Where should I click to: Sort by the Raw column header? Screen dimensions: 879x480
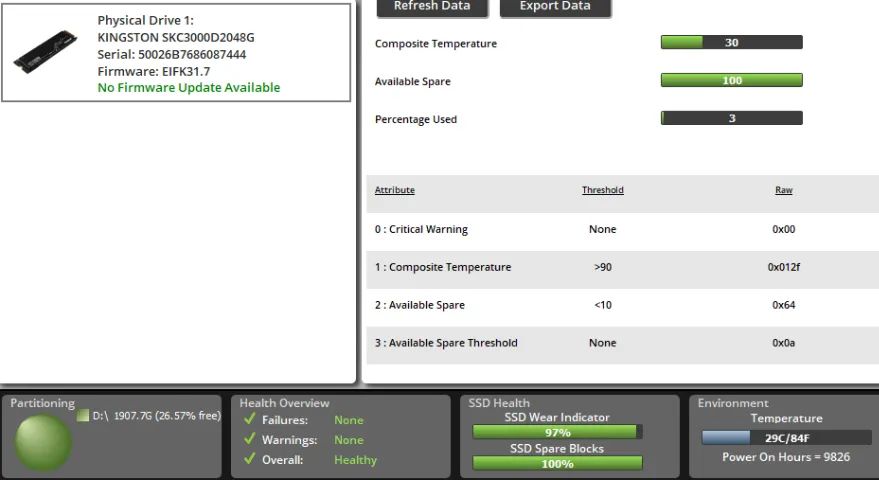784,190
